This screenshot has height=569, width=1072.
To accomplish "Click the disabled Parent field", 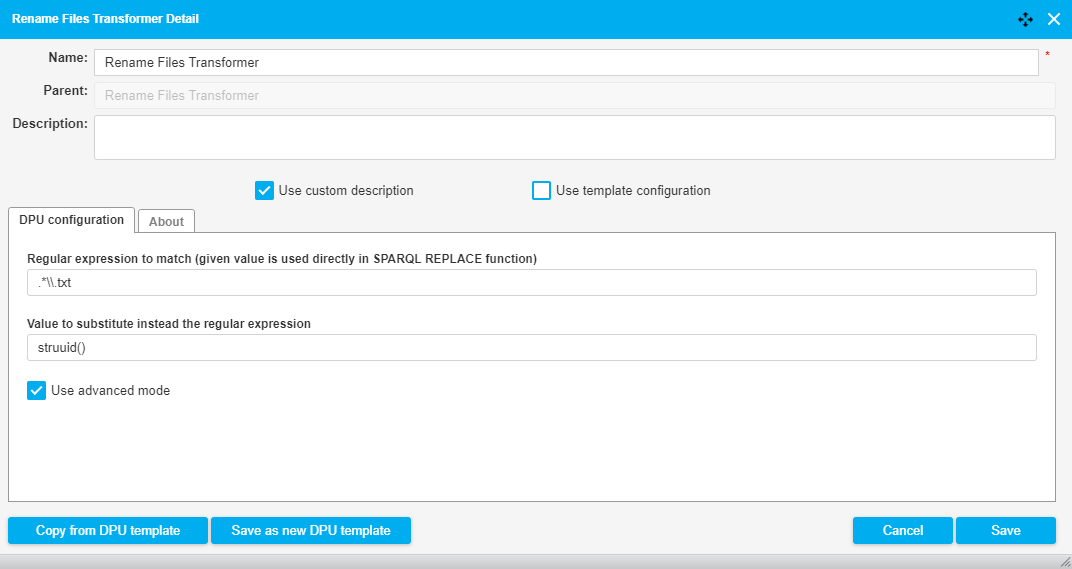I will [x=574, y=96].
